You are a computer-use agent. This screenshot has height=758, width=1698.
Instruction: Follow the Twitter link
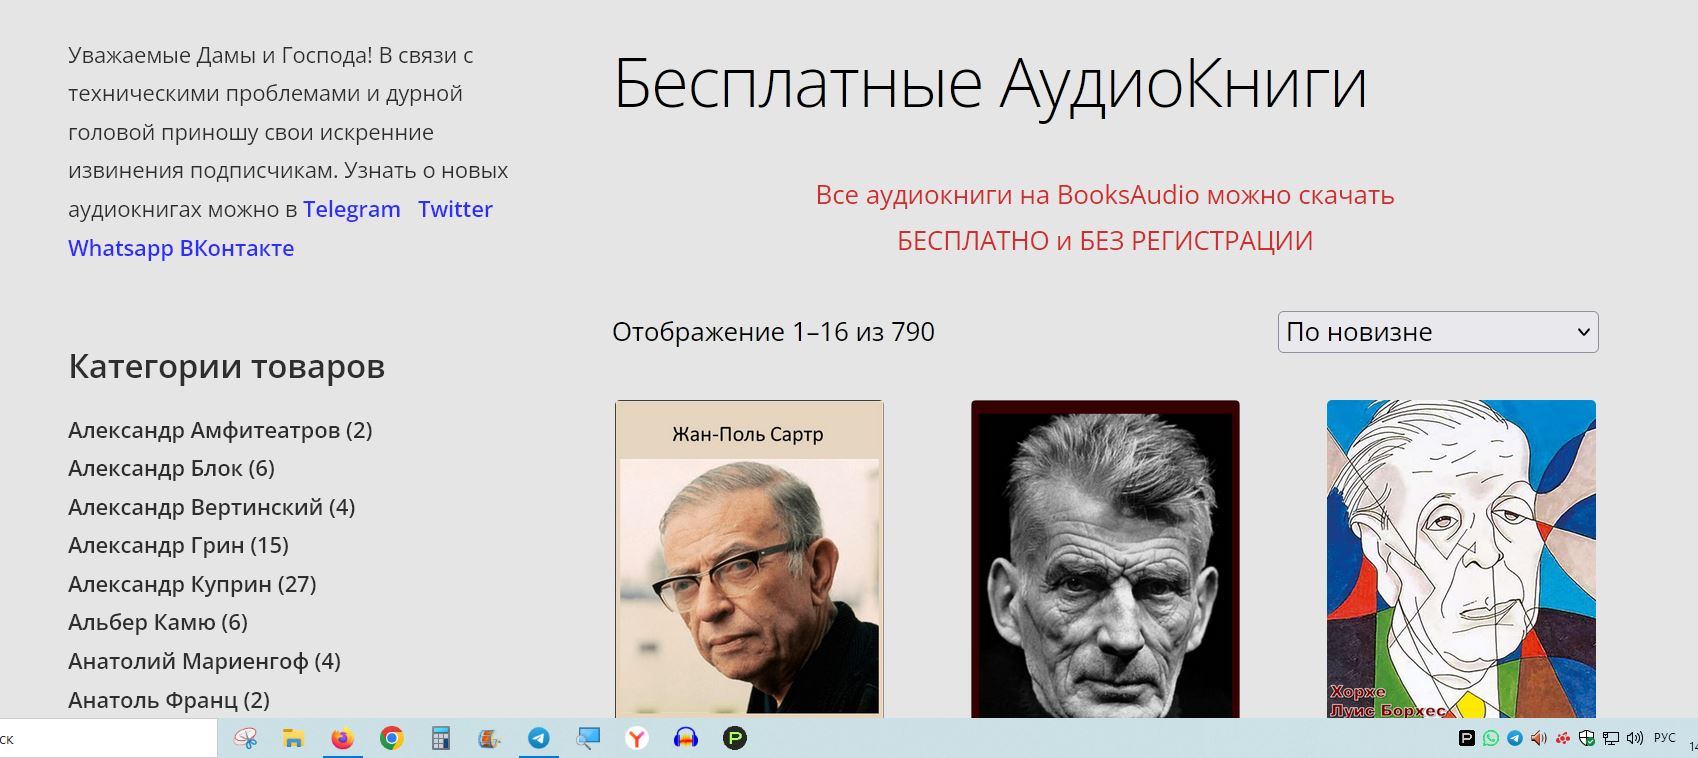[455, 209]
